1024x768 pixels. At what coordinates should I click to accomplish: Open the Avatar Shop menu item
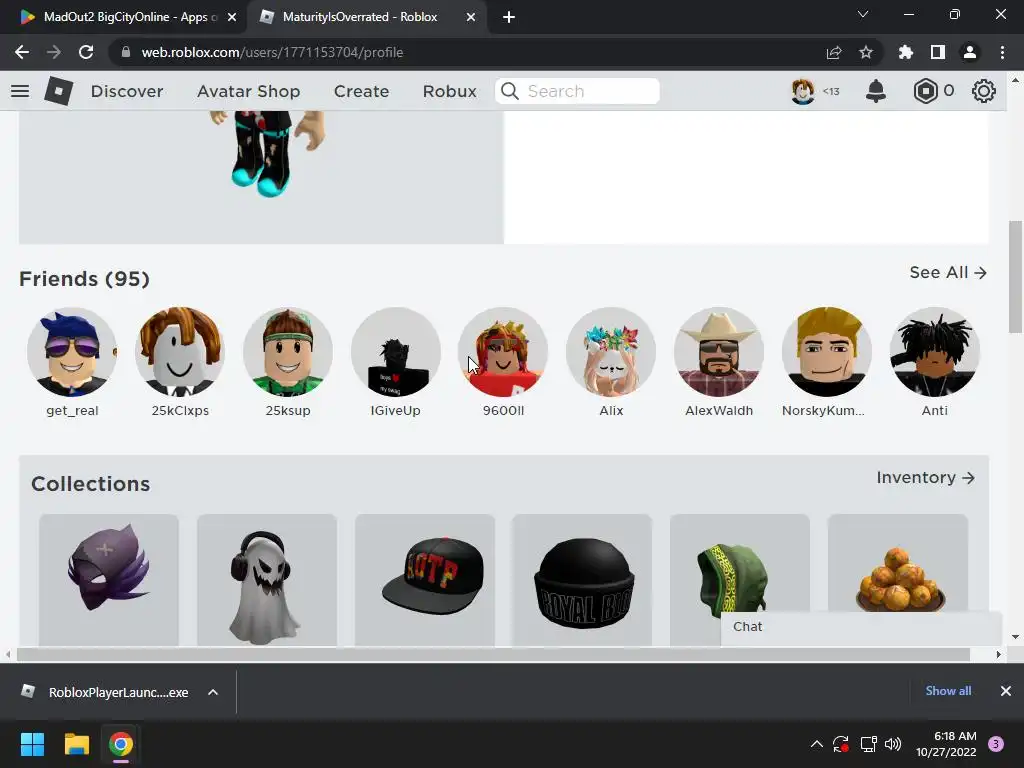(x=248, y=91)
